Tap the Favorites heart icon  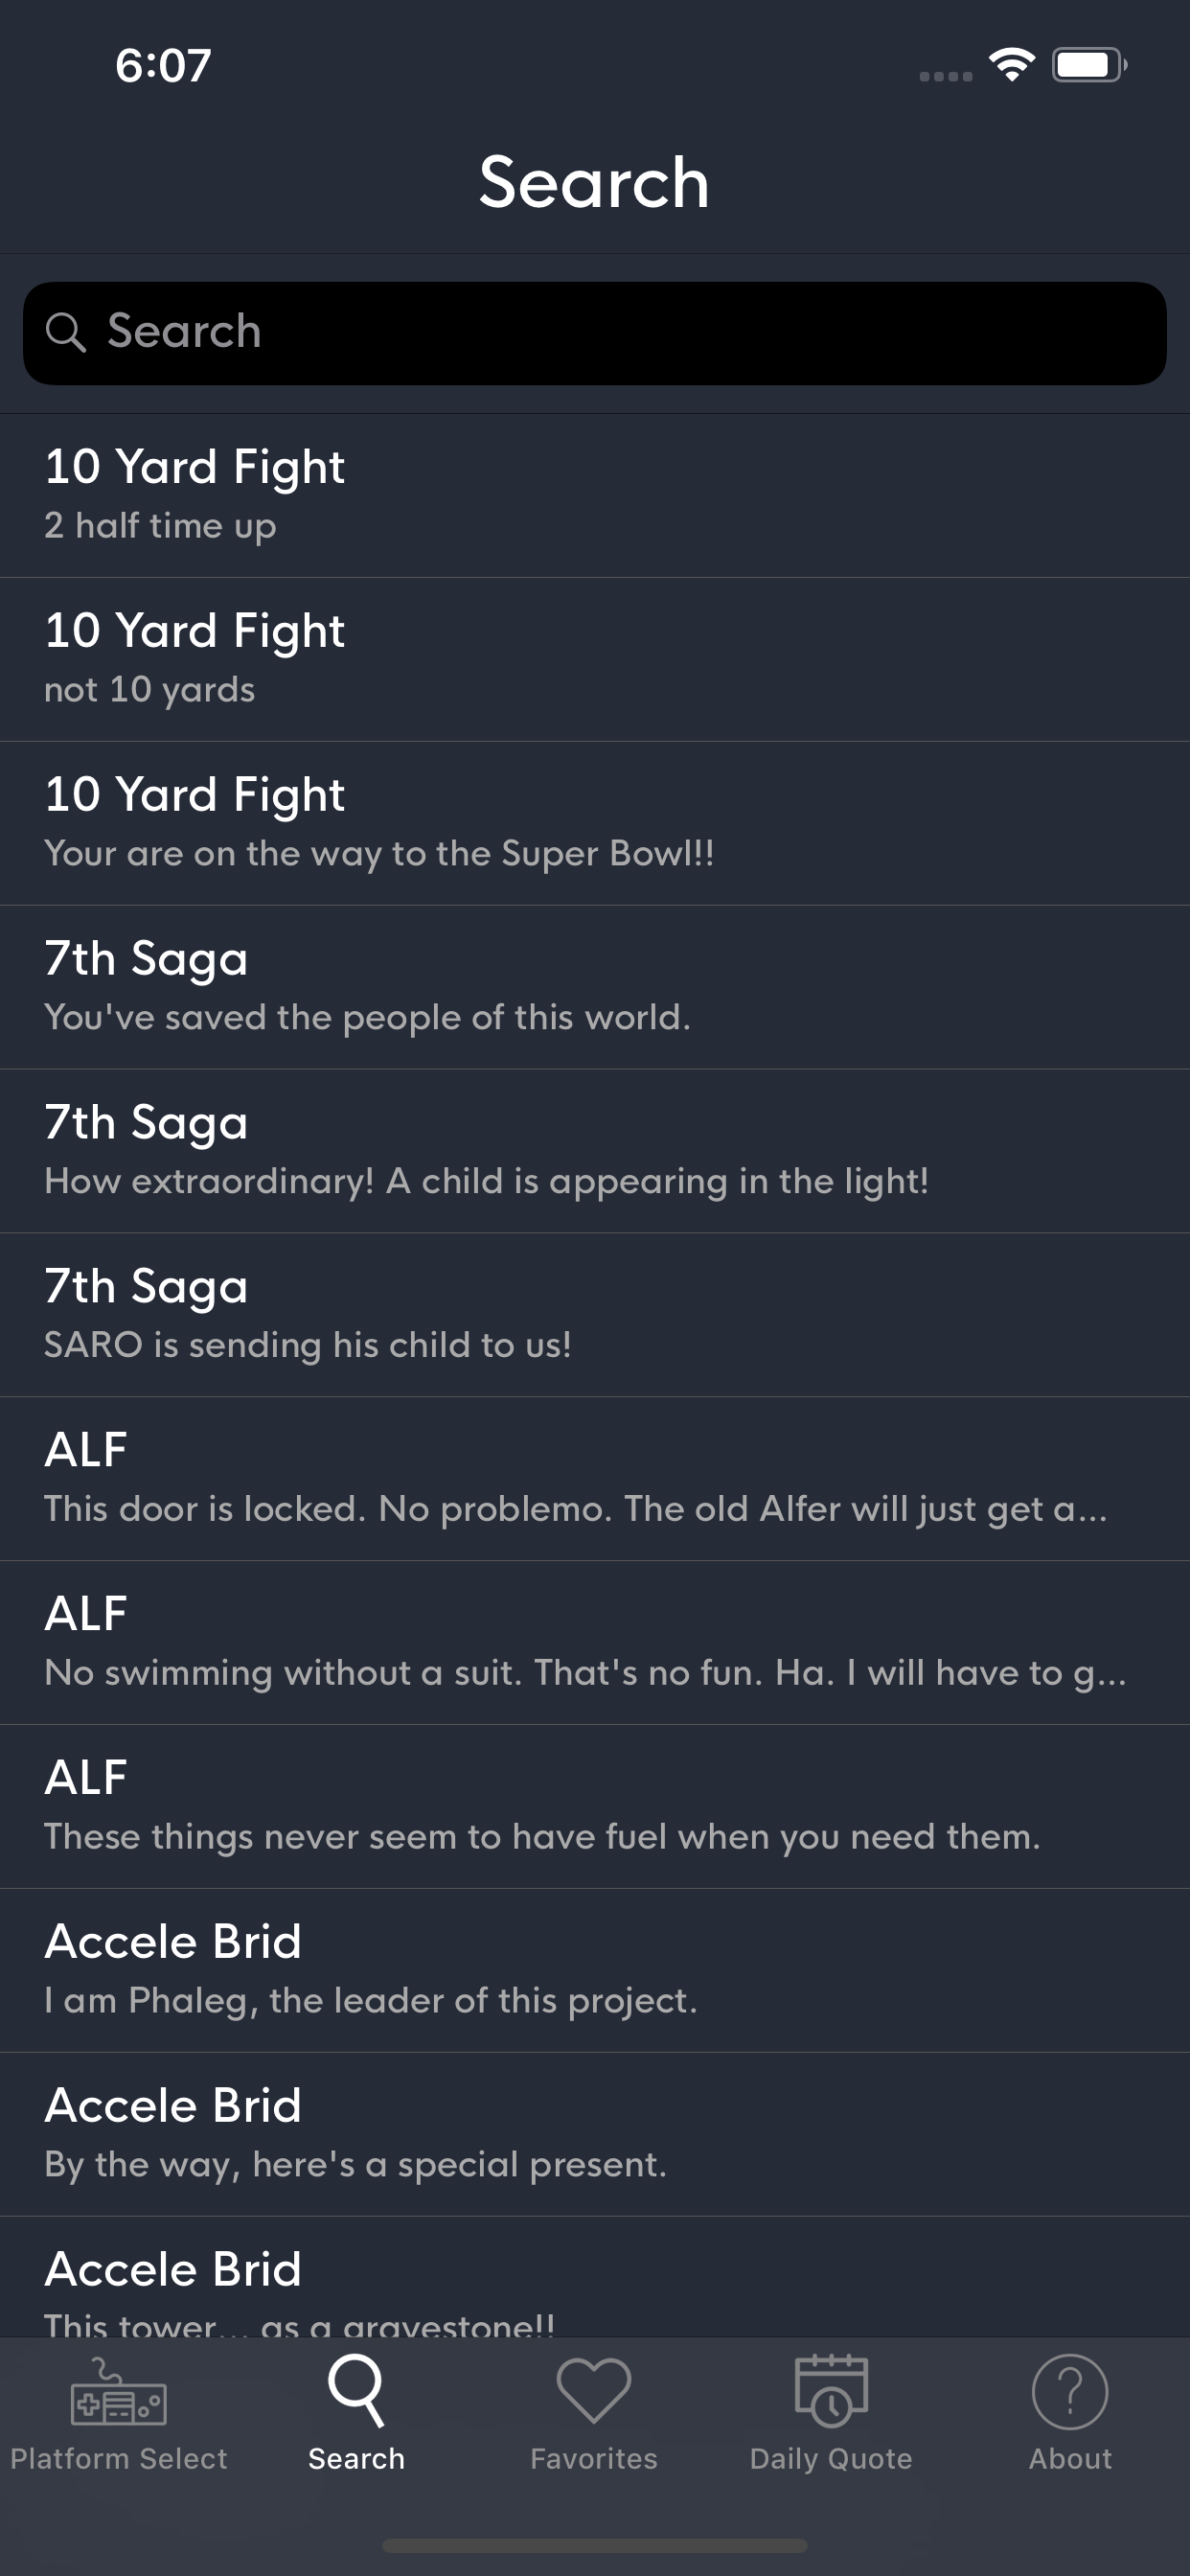tap(593, 2391)
